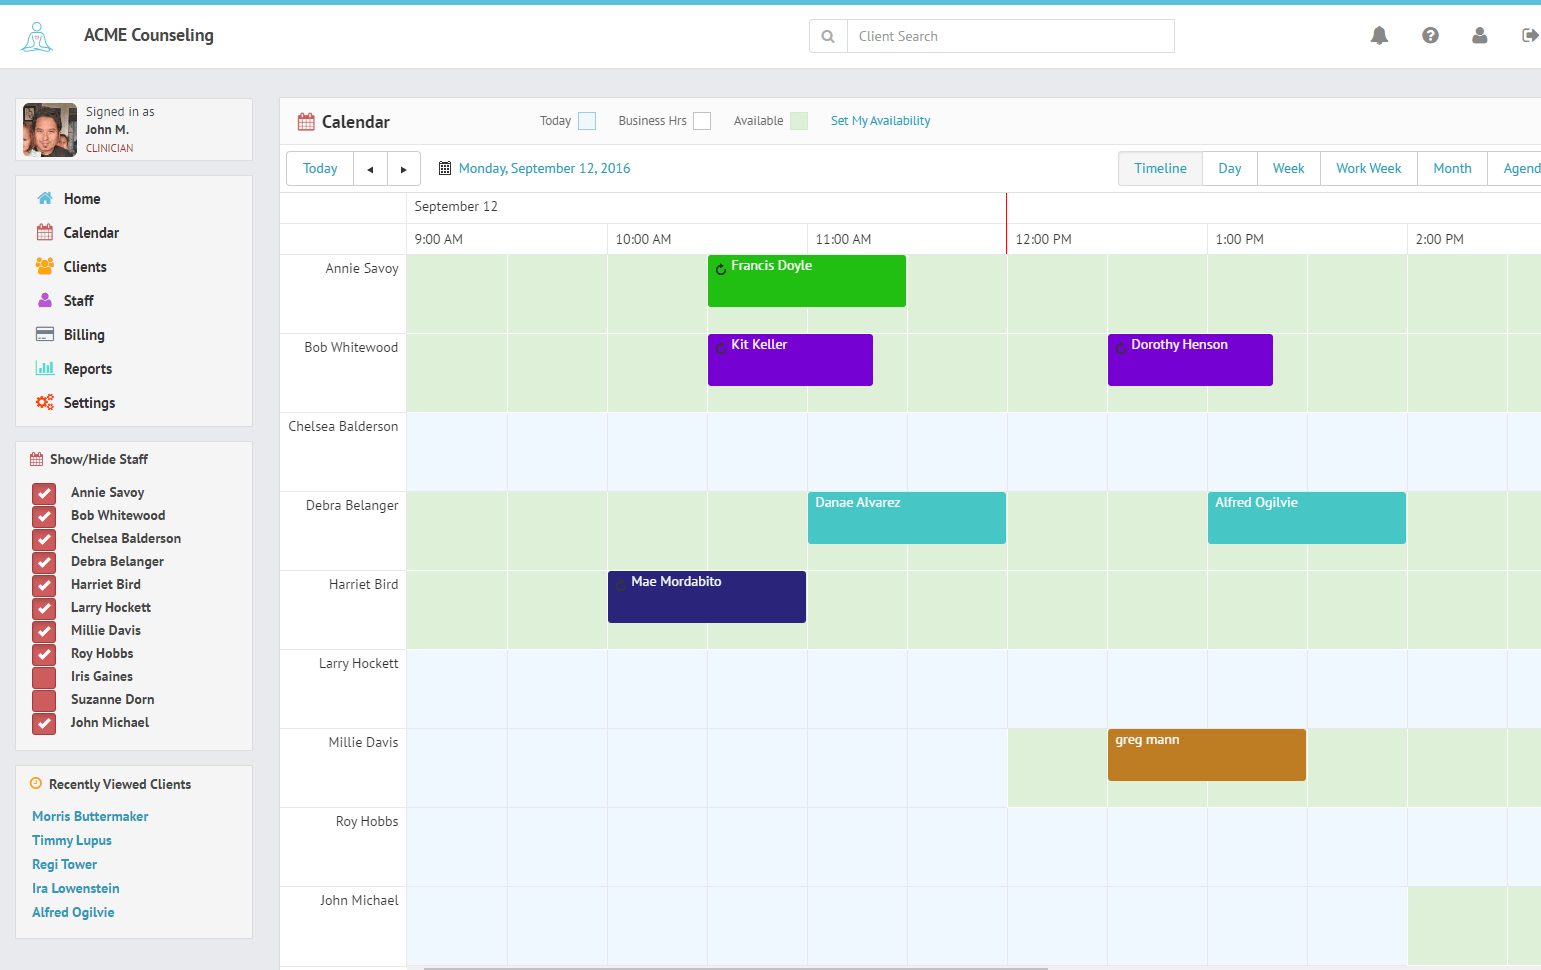
Task: Open Ira Lowenstein recent client
Action: tap(76, 888)
